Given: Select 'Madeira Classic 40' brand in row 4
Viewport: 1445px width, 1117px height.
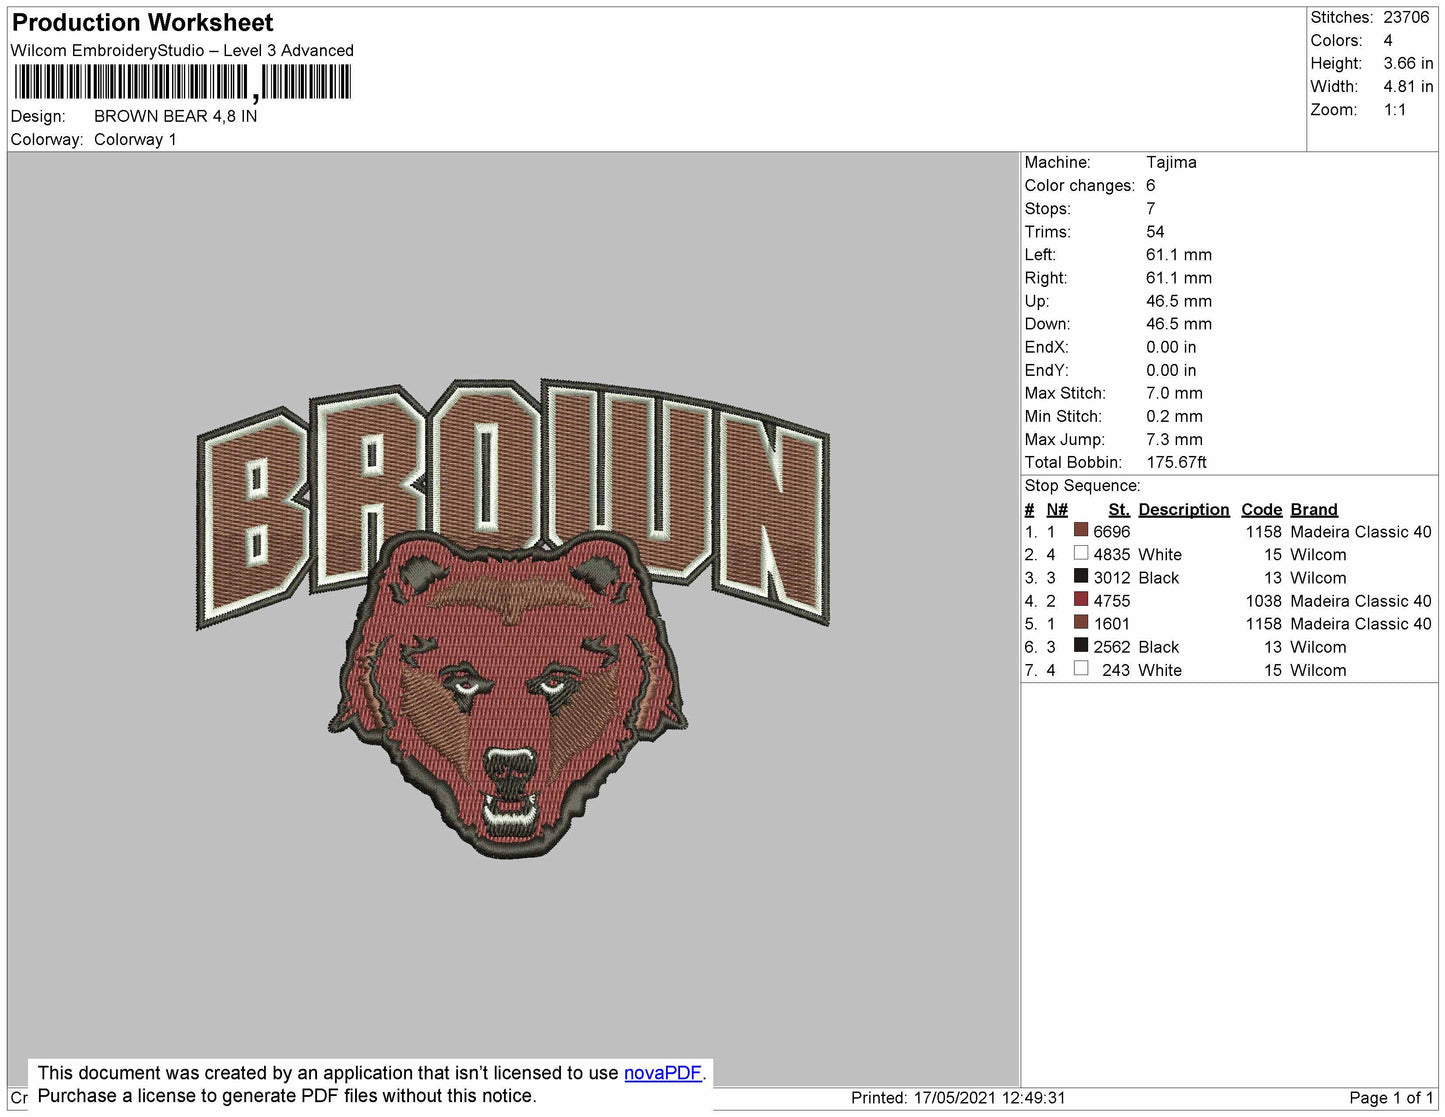Looking at the screenshot, I should pyautogui.click(x=1361, y=600).
